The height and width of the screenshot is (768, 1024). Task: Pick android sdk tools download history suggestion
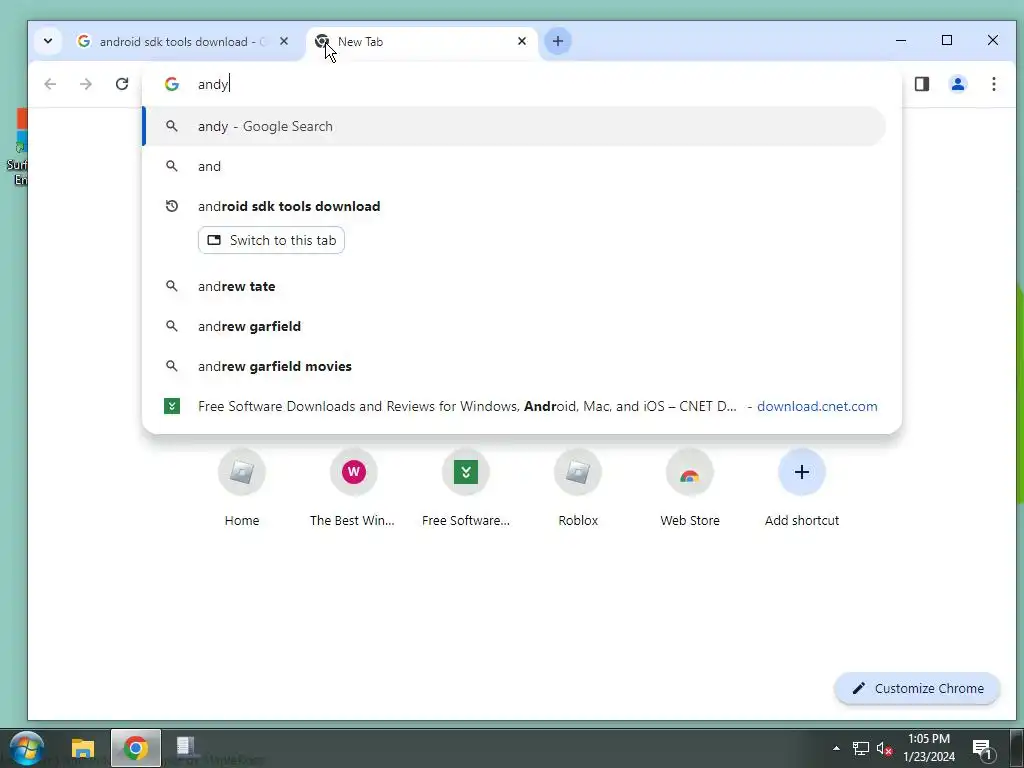(x=514, y=206)
